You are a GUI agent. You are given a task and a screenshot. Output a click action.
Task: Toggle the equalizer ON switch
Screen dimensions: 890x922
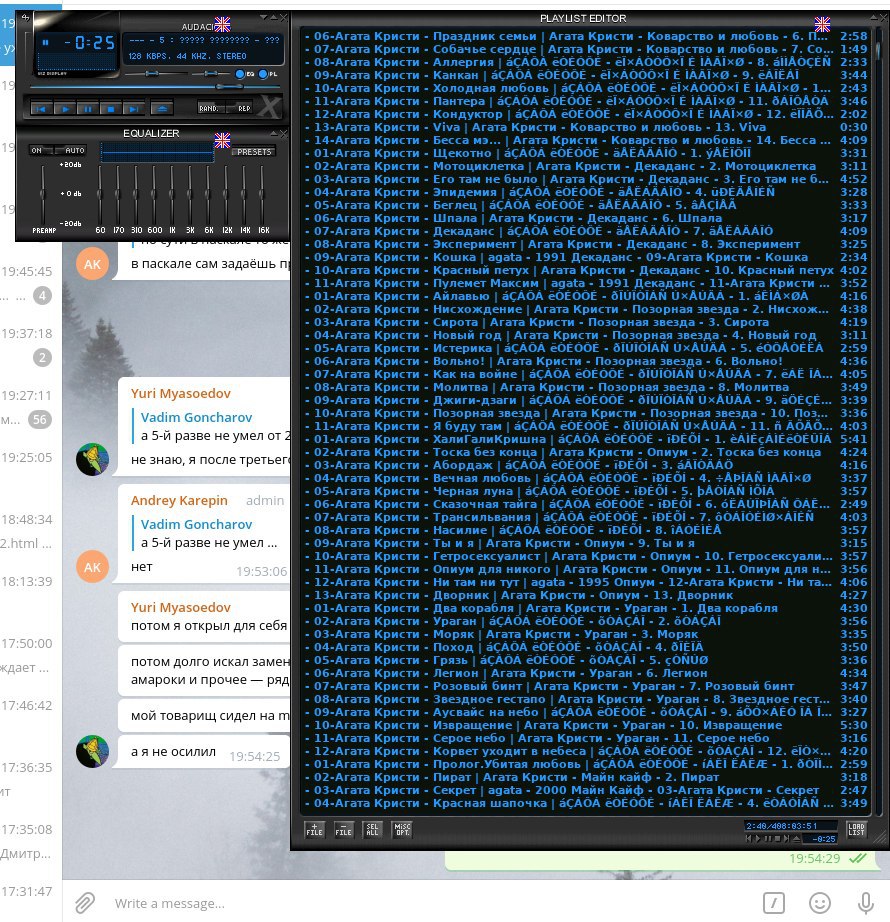tap(39, 151)
